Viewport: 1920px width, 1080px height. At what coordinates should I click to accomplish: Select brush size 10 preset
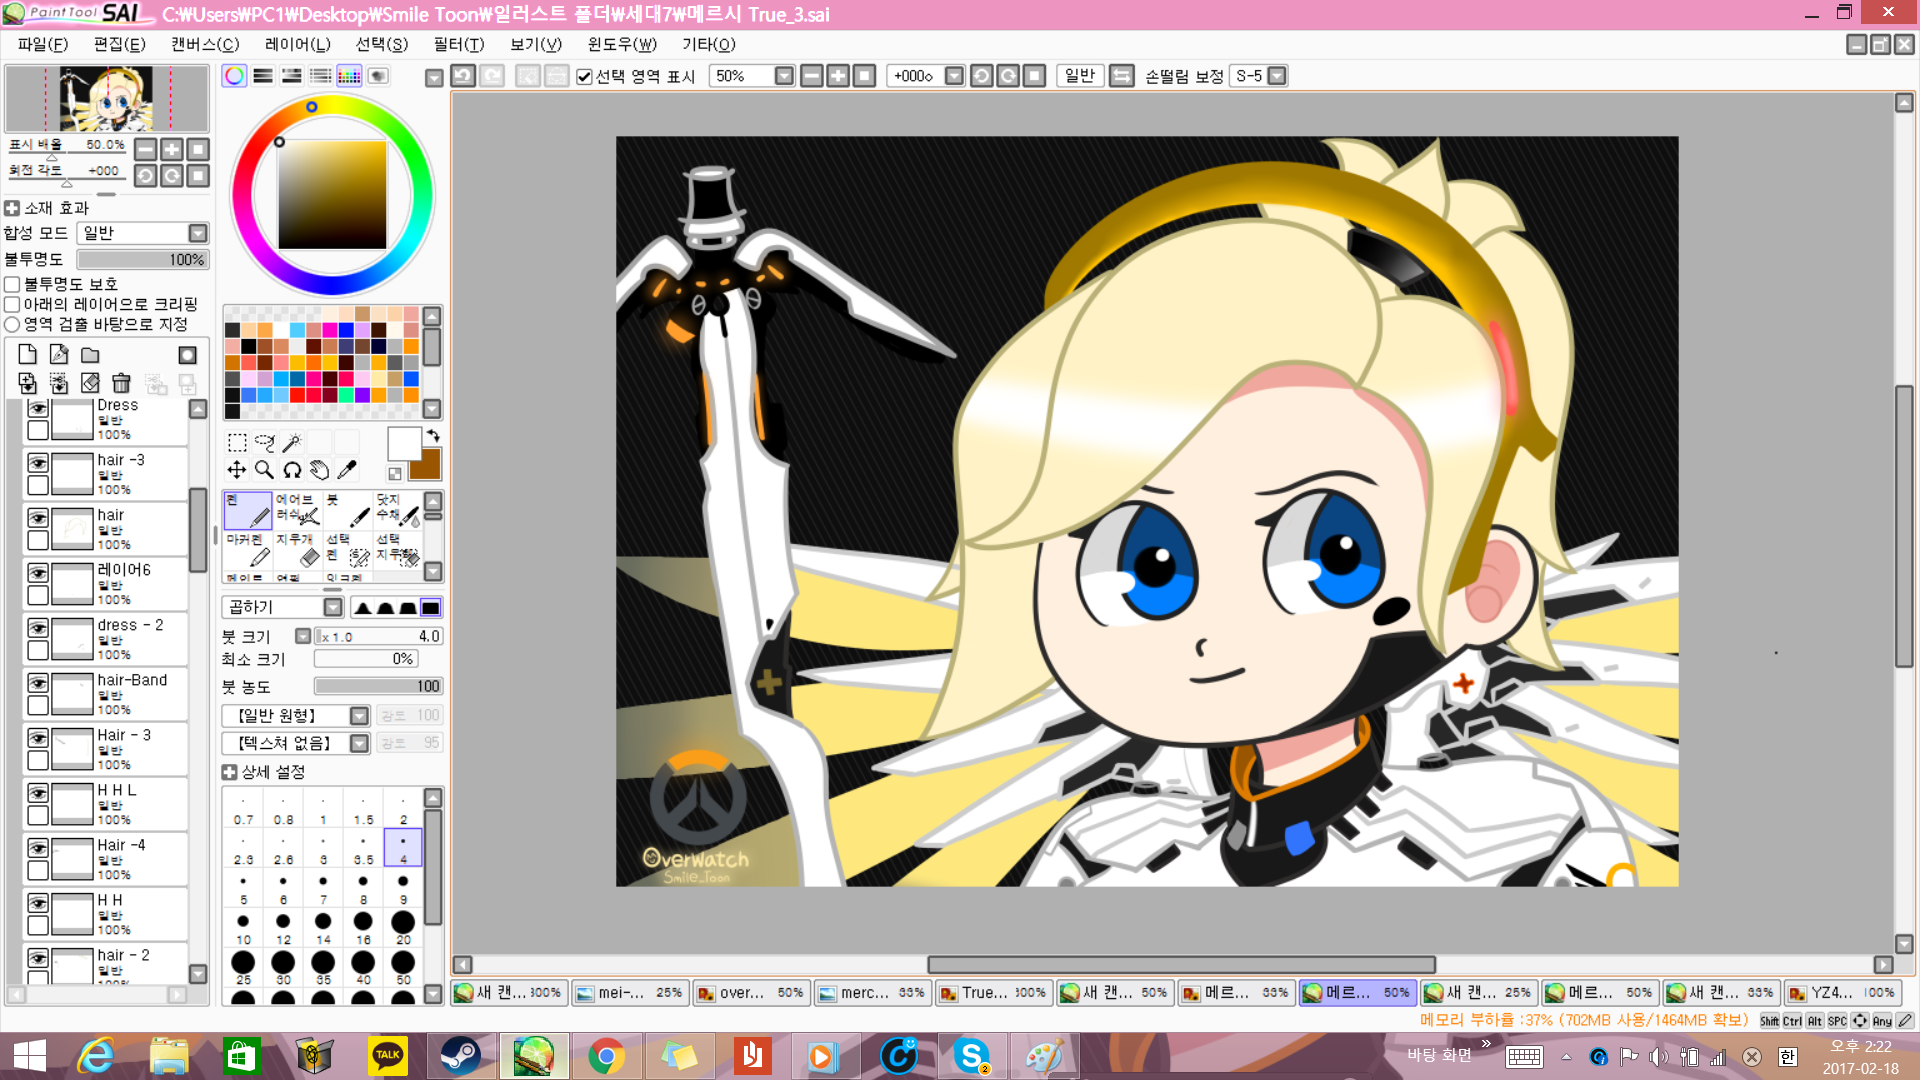(x=243, y=927)
